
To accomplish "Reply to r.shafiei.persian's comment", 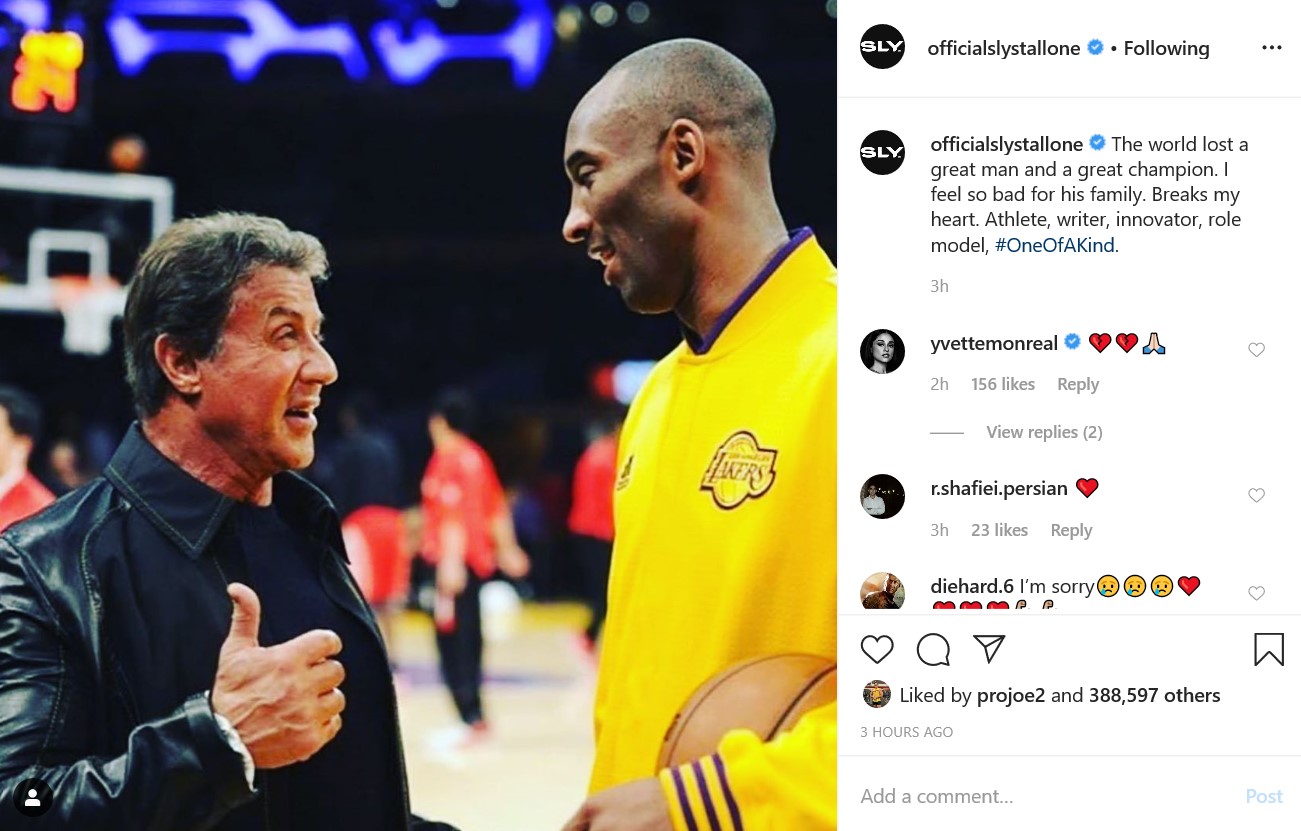I will pos(1071,530).
